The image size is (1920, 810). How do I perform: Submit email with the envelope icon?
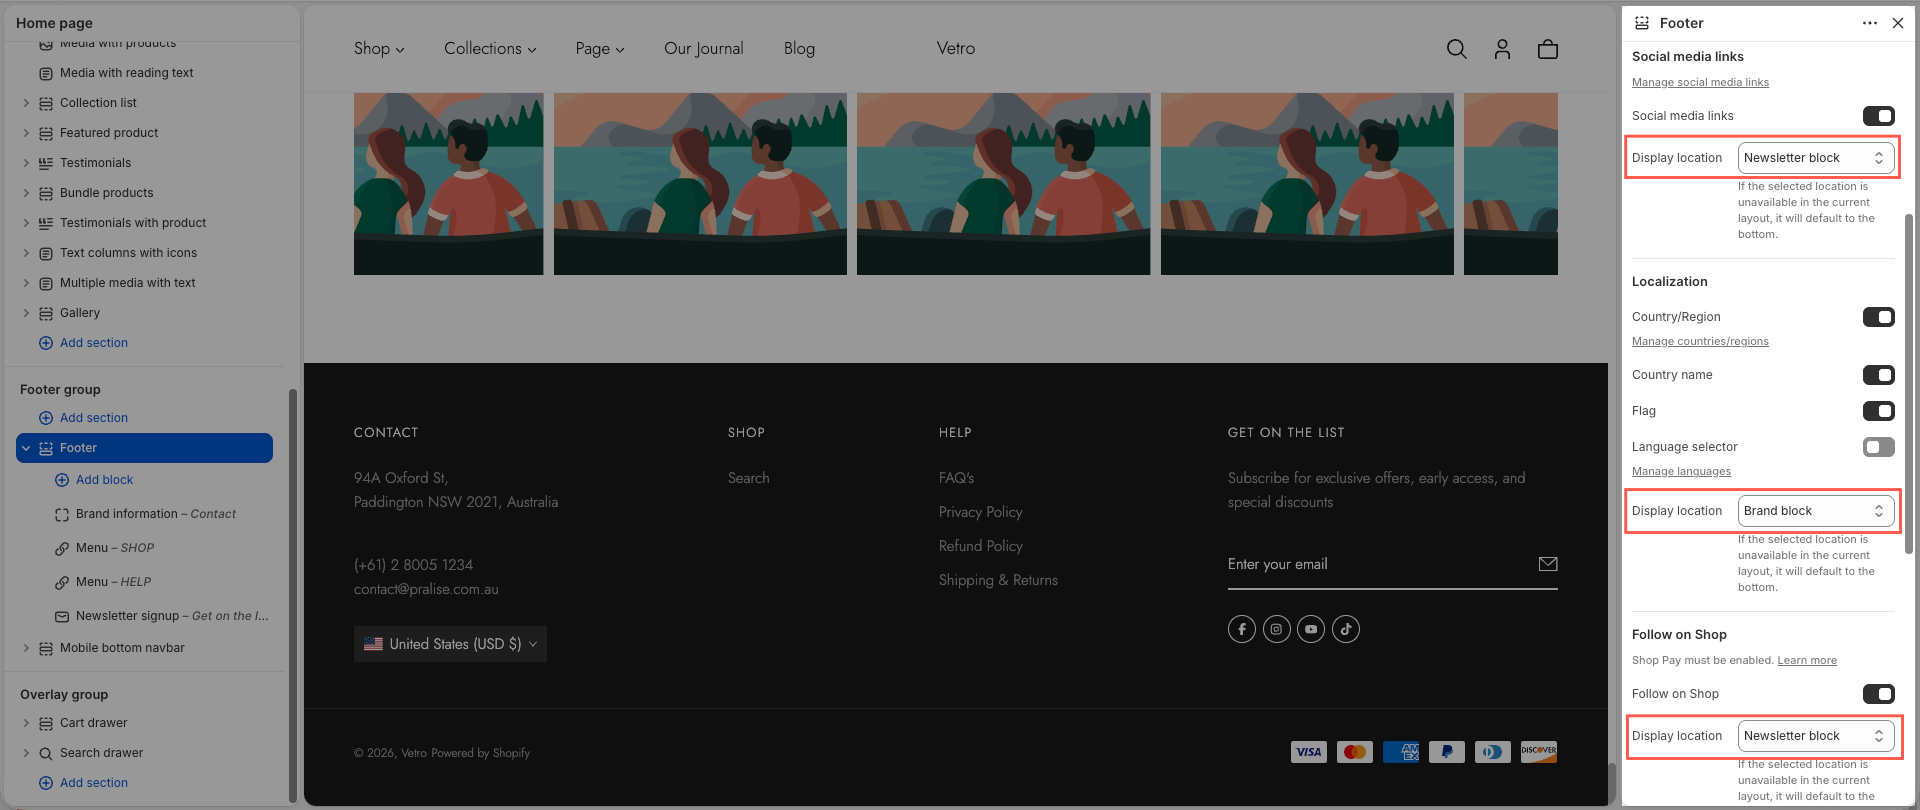1547,564
